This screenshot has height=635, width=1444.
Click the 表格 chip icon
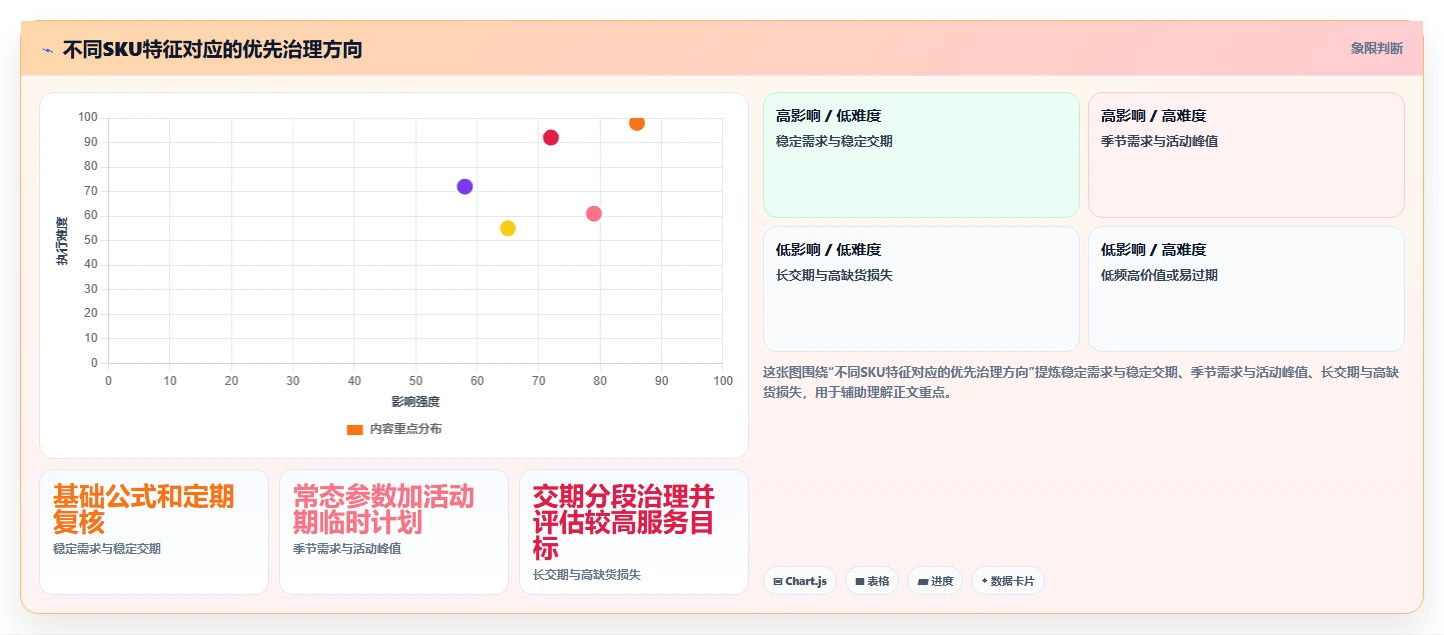pyautogui.click(x=860, y=581)
